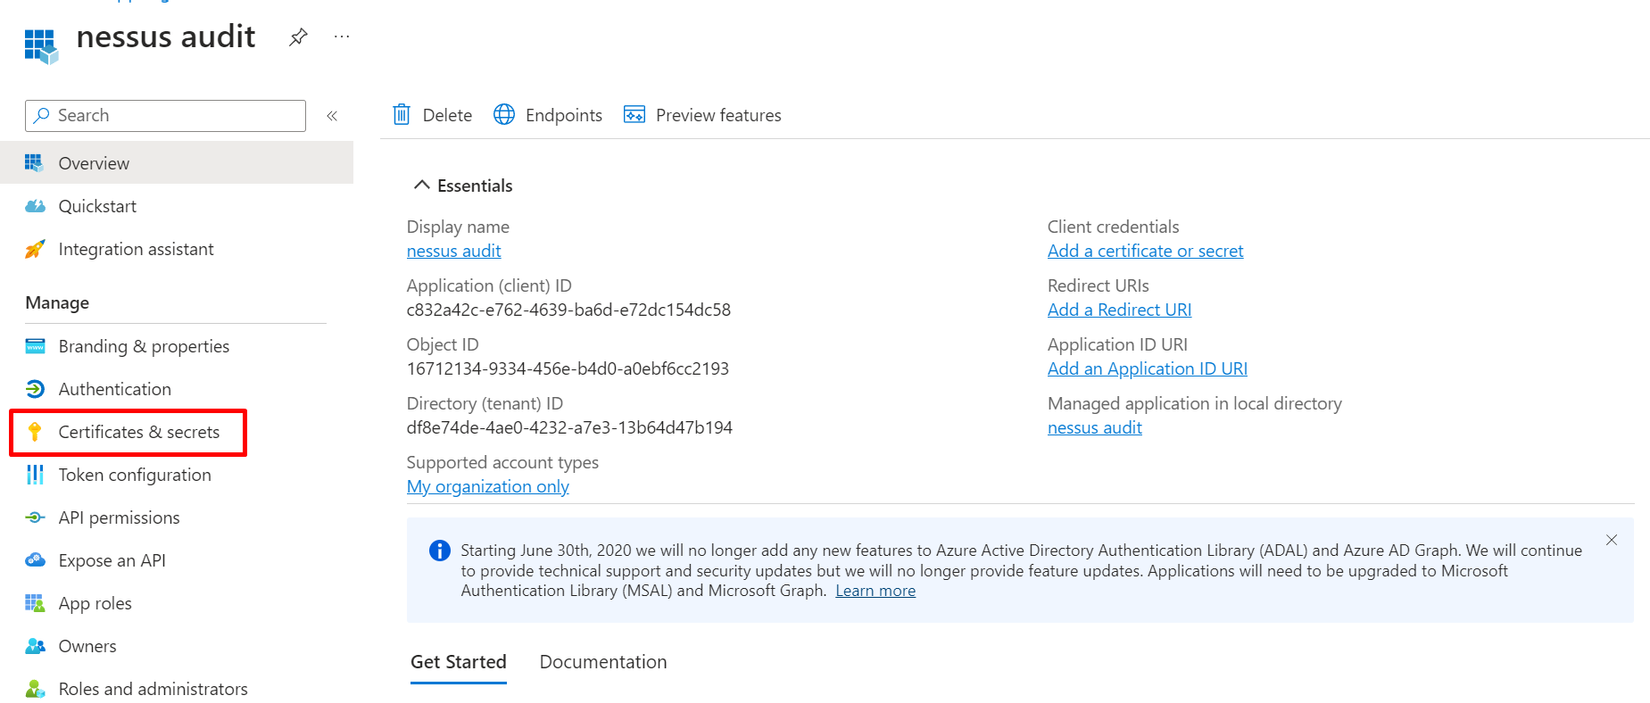Open Integration assistant rocket icon
The image size is (1650, 703).
[x=35, y=249]
